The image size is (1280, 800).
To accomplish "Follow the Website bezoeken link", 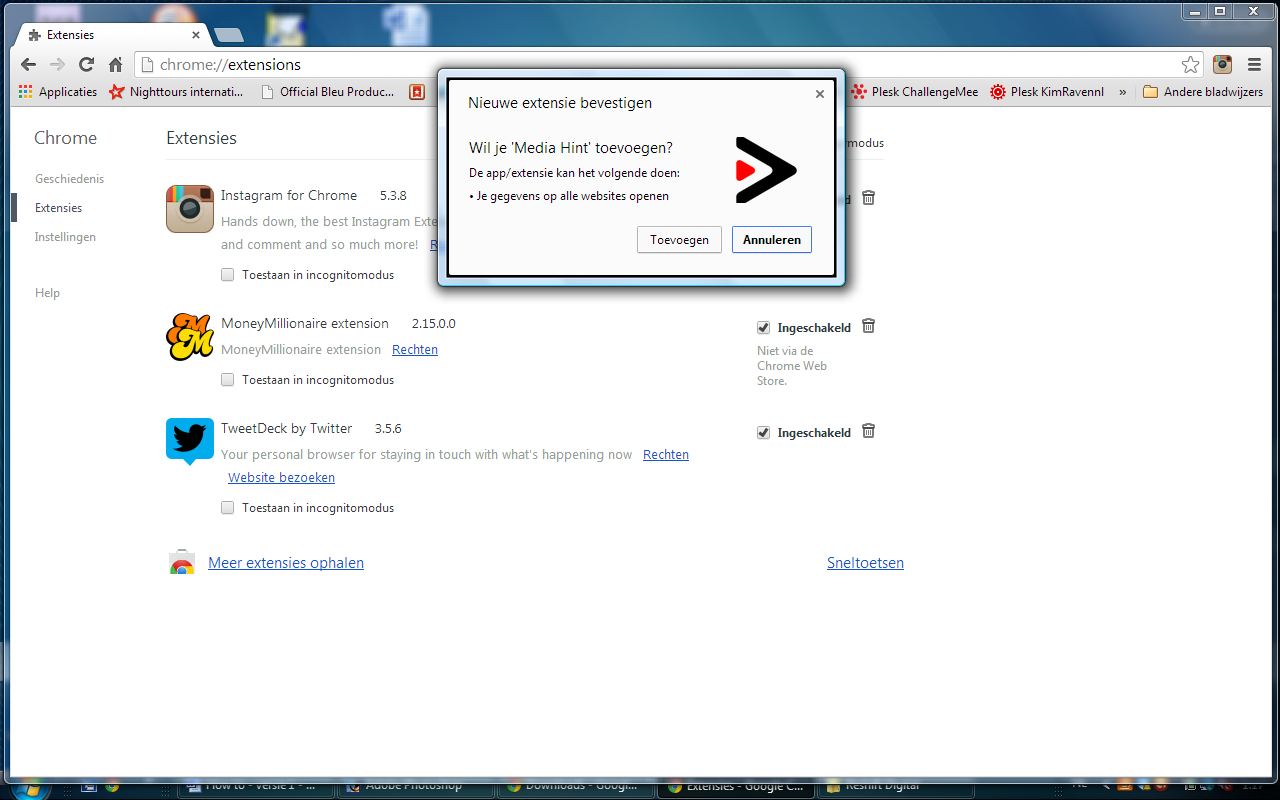I will 281,478.
